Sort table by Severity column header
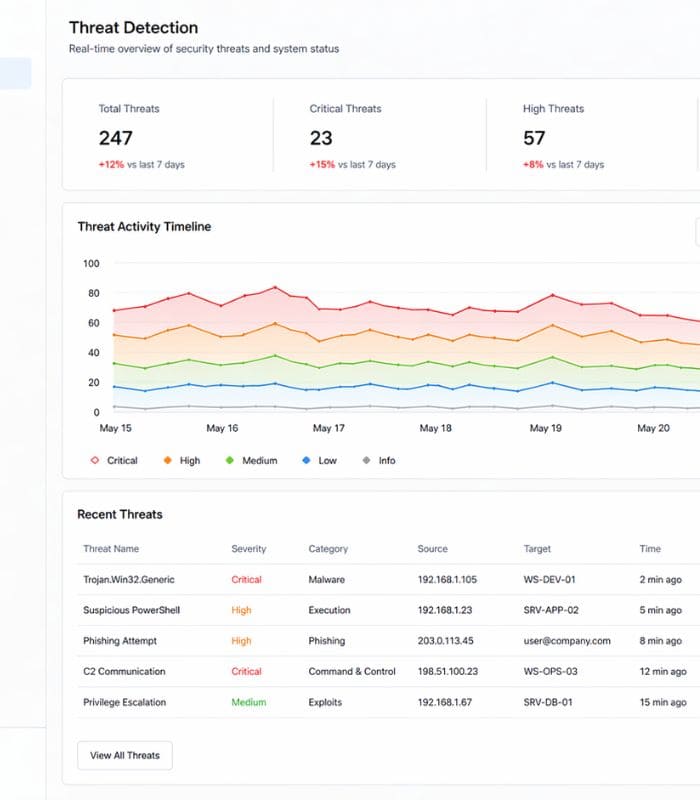 coord(249,549)
